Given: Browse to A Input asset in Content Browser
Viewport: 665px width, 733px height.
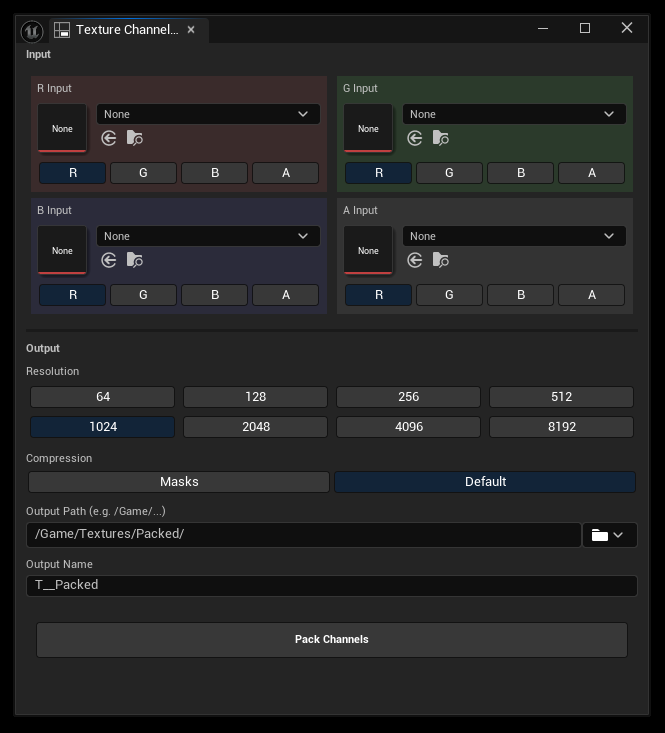Looking at the screenshot, I should 441,260.
